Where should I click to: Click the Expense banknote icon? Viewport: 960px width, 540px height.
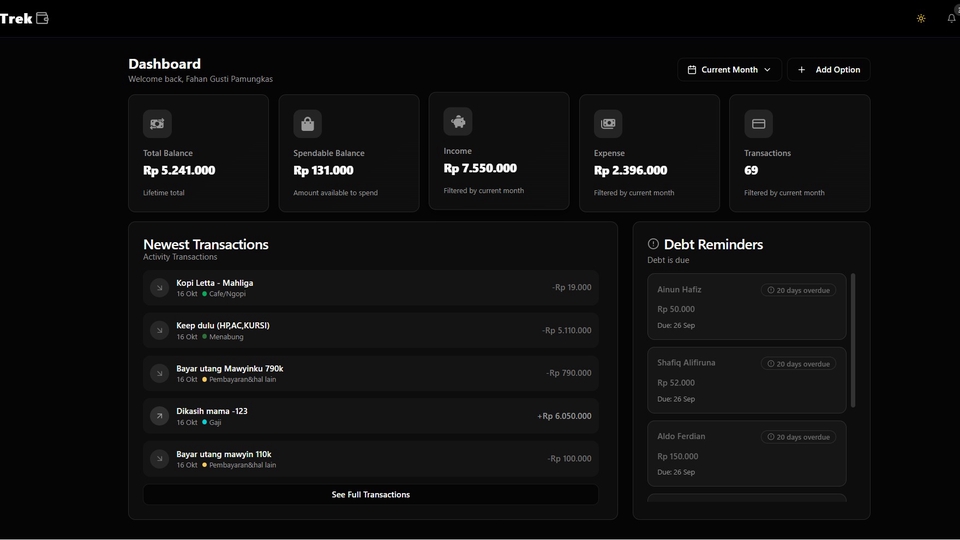click(x=608, y=124)
